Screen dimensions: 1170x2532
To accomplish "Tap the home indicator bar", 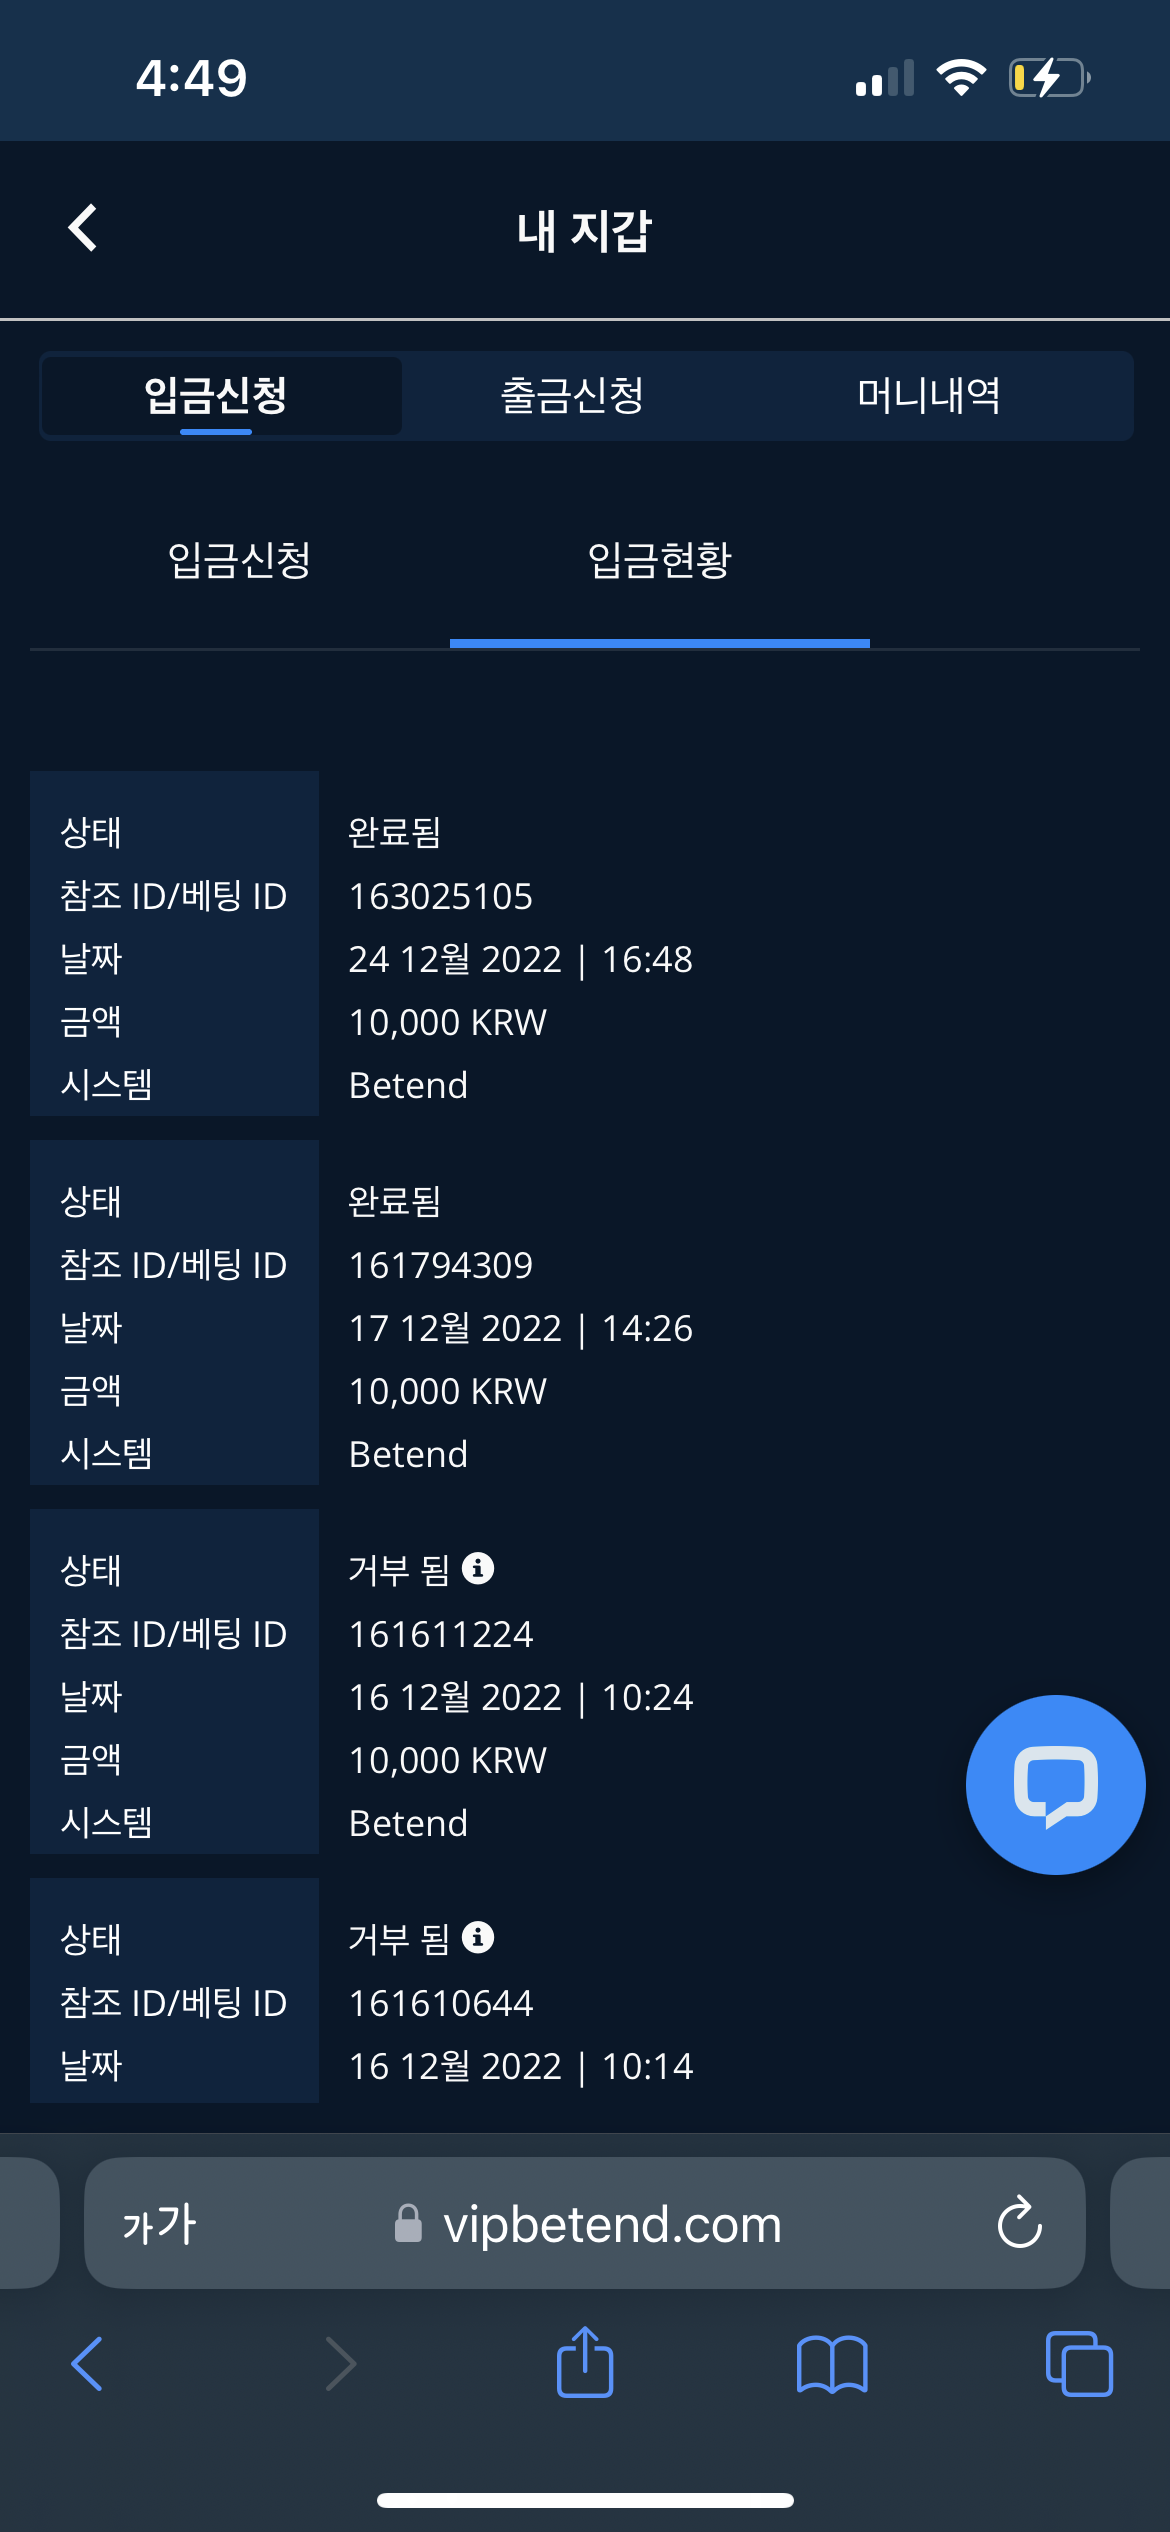I will (585, 2500).
